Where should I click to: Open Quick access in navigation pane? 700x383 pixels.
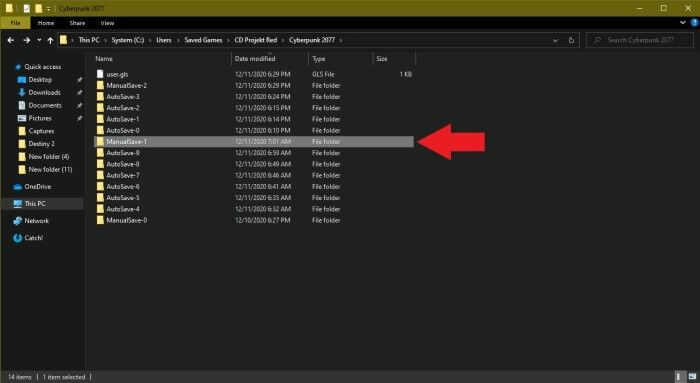click(42, 67)
